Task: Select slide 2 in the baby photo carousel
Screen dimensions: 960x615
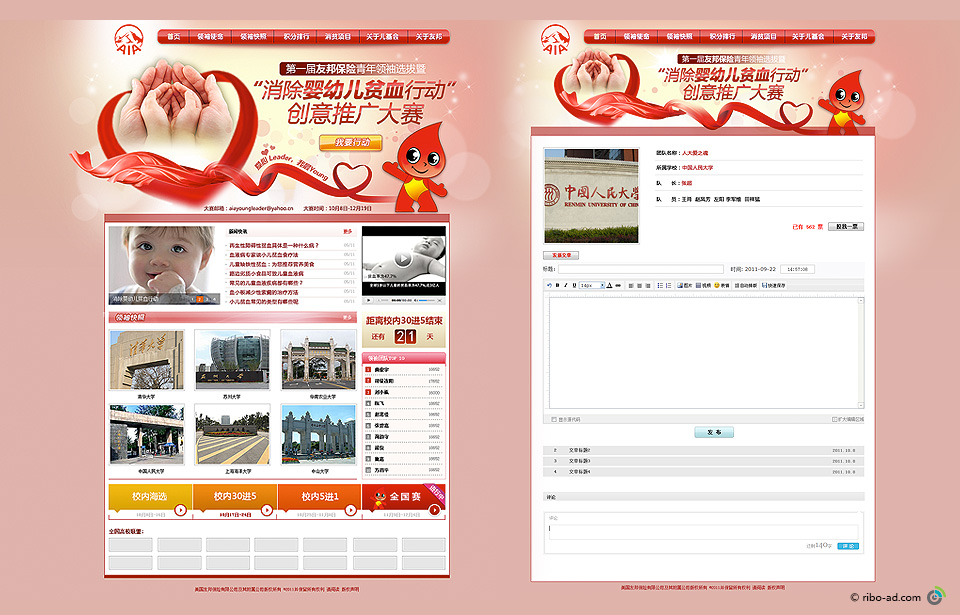Action: pyautogui.click(x=199, y=299)
